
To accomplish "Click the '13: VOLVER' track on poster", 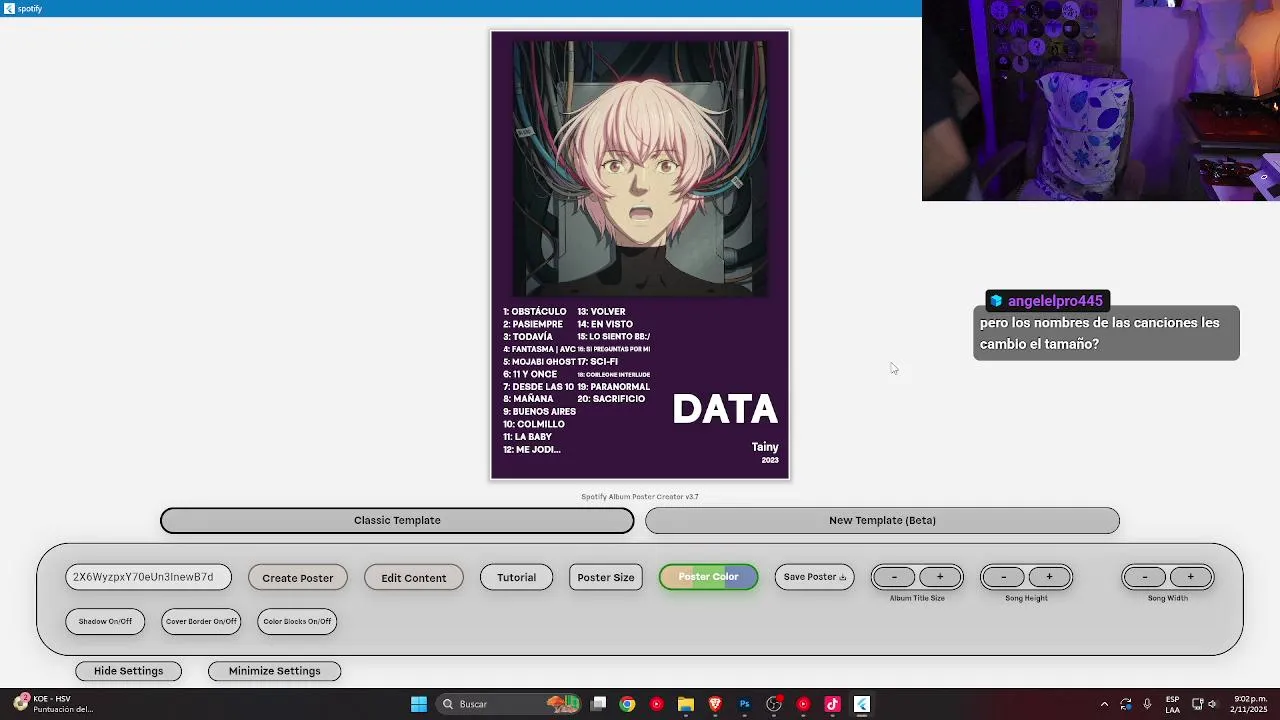I will 601,312.
